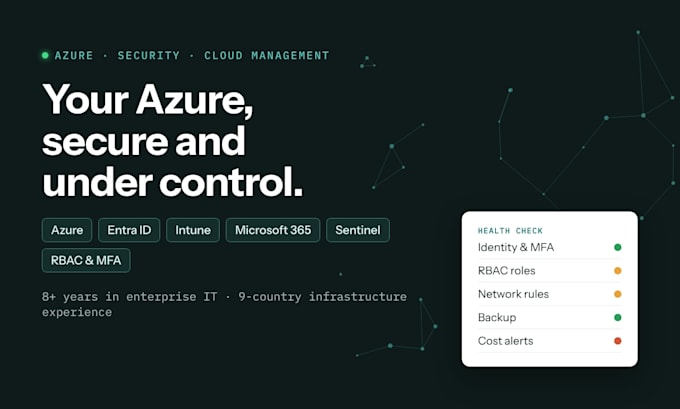Select the Network rules row label
680x409 pixels.
pyautogui.click(x=513, y=294)
